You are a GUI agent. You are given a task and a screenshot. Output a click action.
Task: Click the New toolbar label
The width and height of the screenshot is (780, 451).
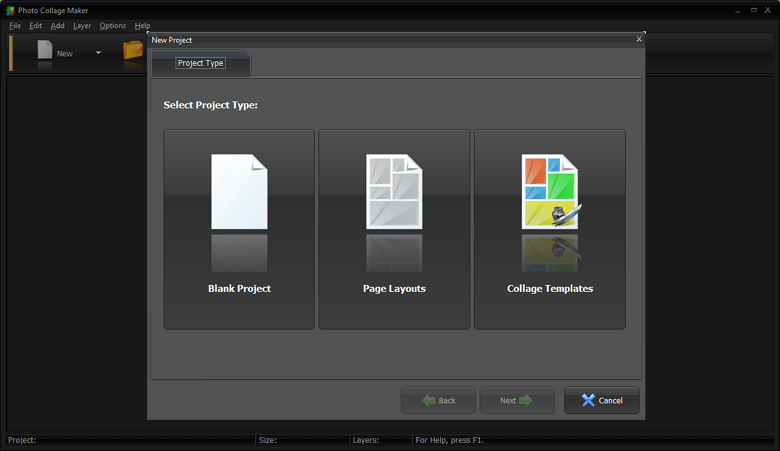coord(65,53)
